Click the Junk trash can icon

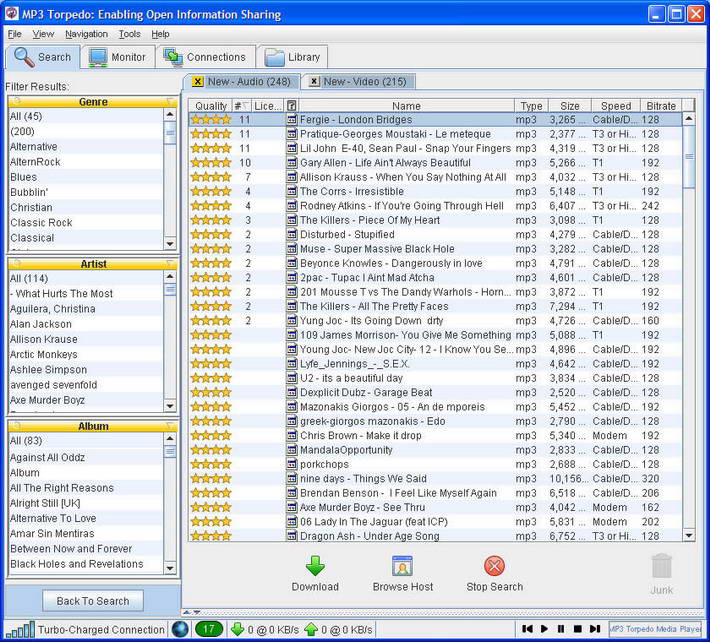[662, 566]
